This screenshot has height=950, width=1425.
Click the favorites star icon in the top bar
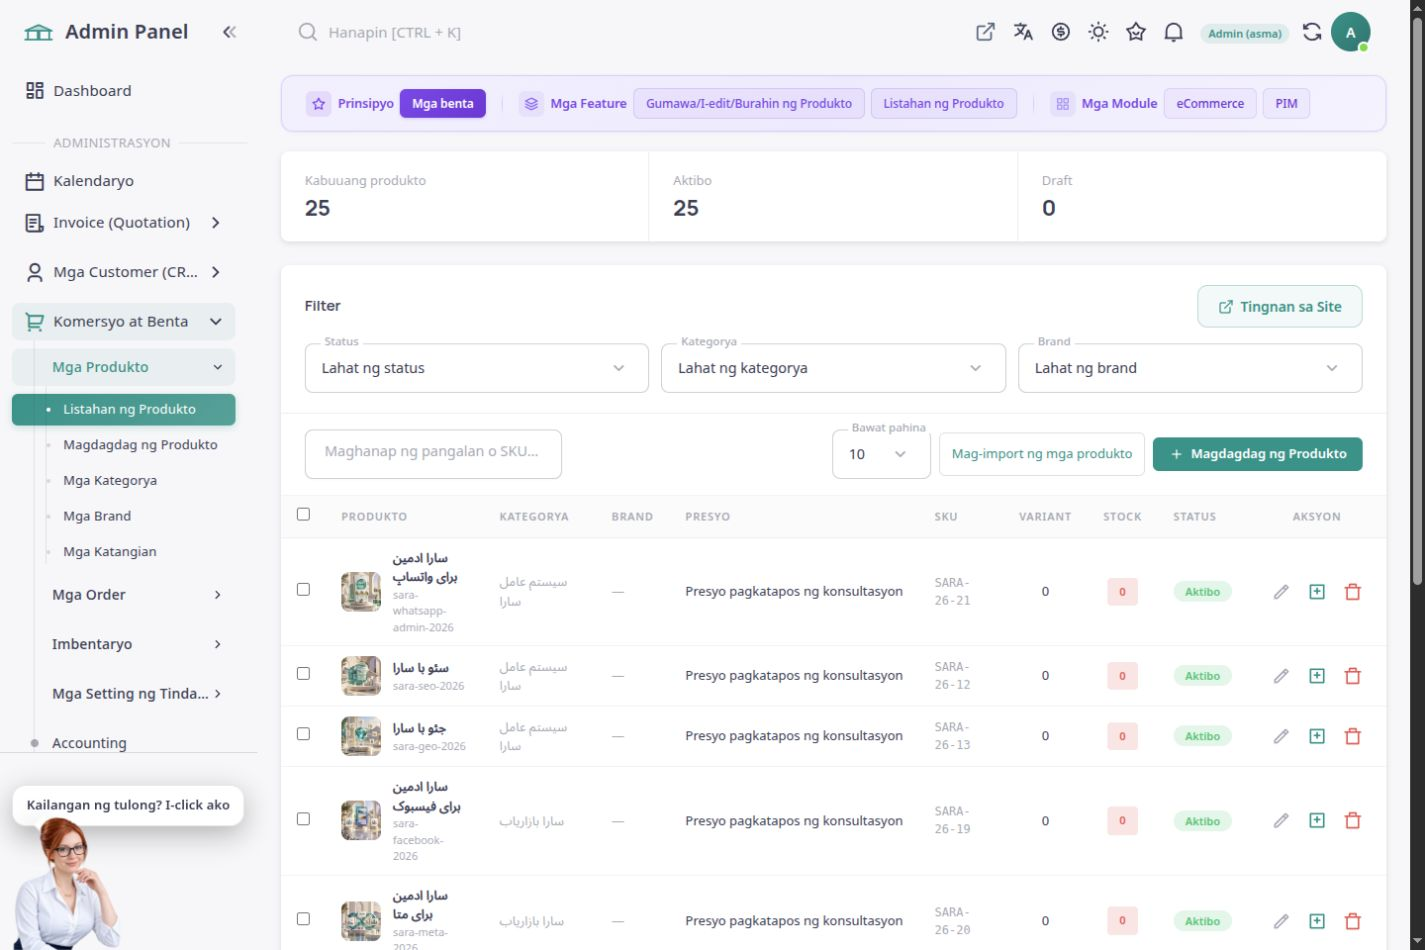[1136, 32]
